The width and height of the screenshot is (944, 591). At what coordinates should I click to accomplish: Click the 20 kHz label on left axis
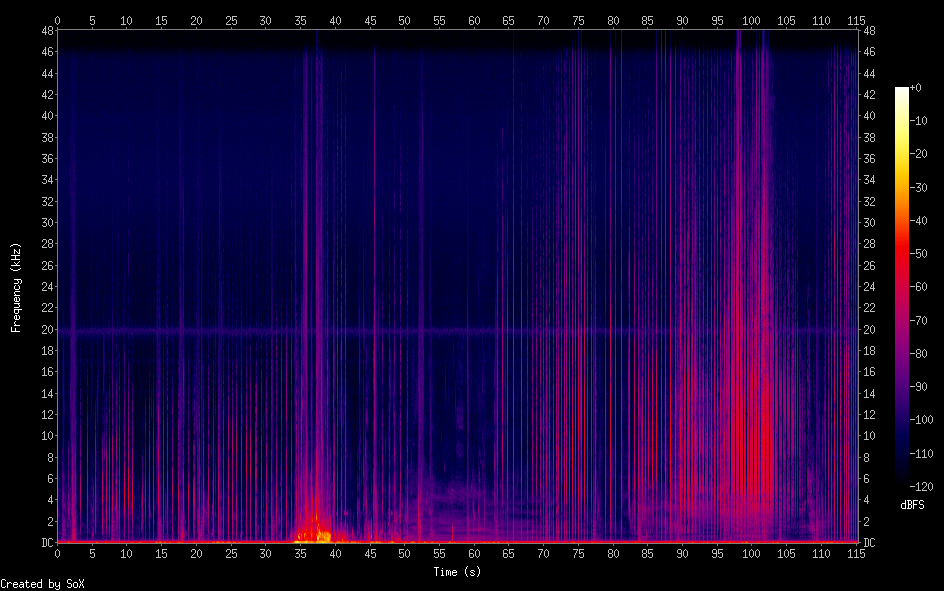(44, 330)
